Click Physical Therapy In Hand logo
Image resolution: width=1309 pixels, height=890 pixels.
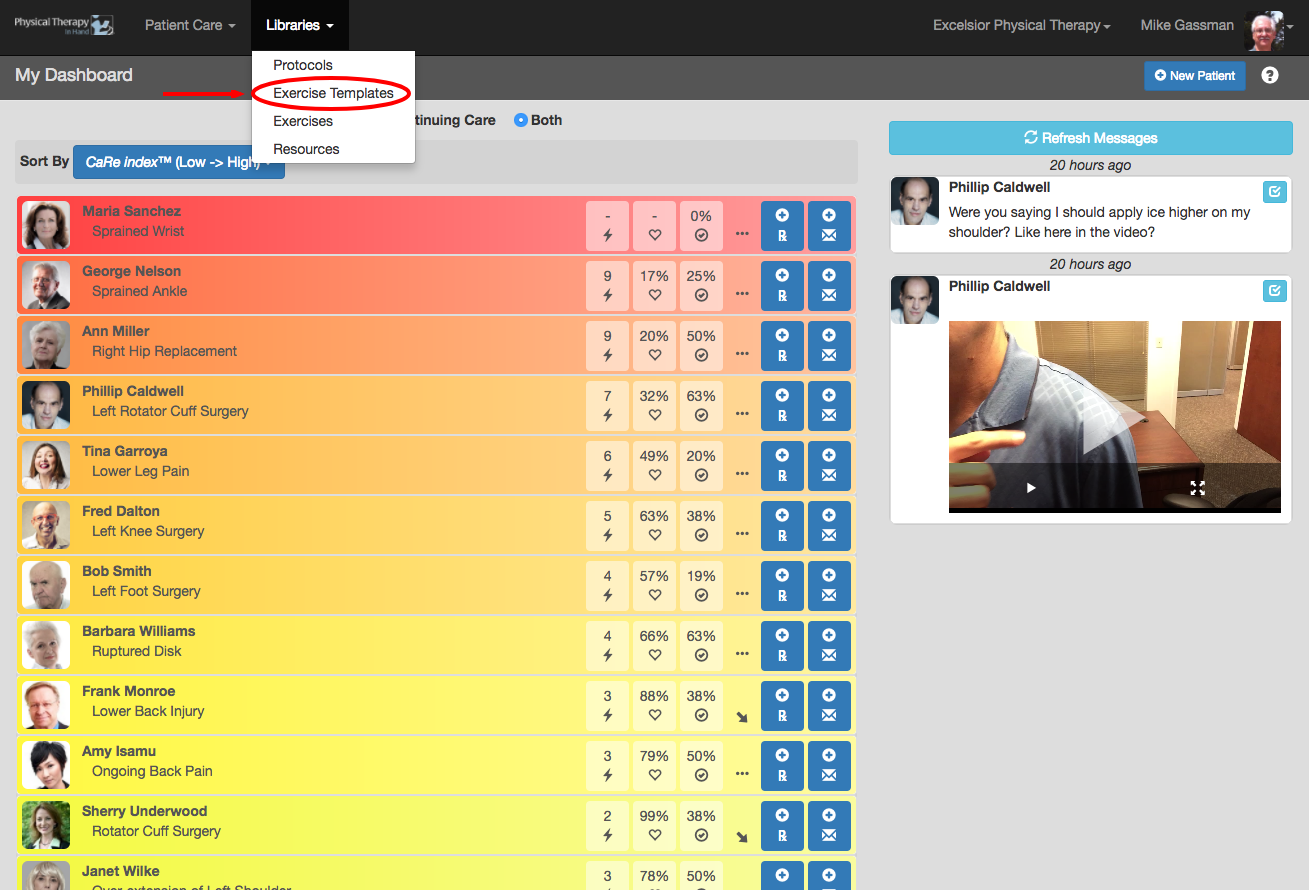tap(63, 25)
